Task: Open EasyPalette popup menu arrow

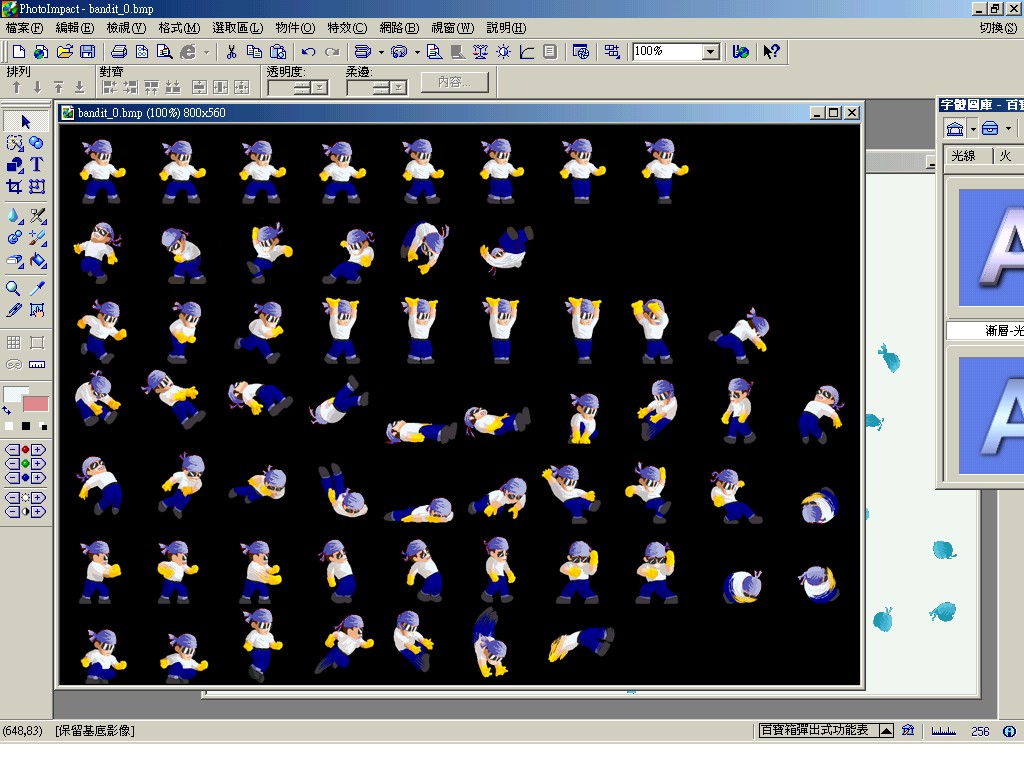Action: click(886, 730)
